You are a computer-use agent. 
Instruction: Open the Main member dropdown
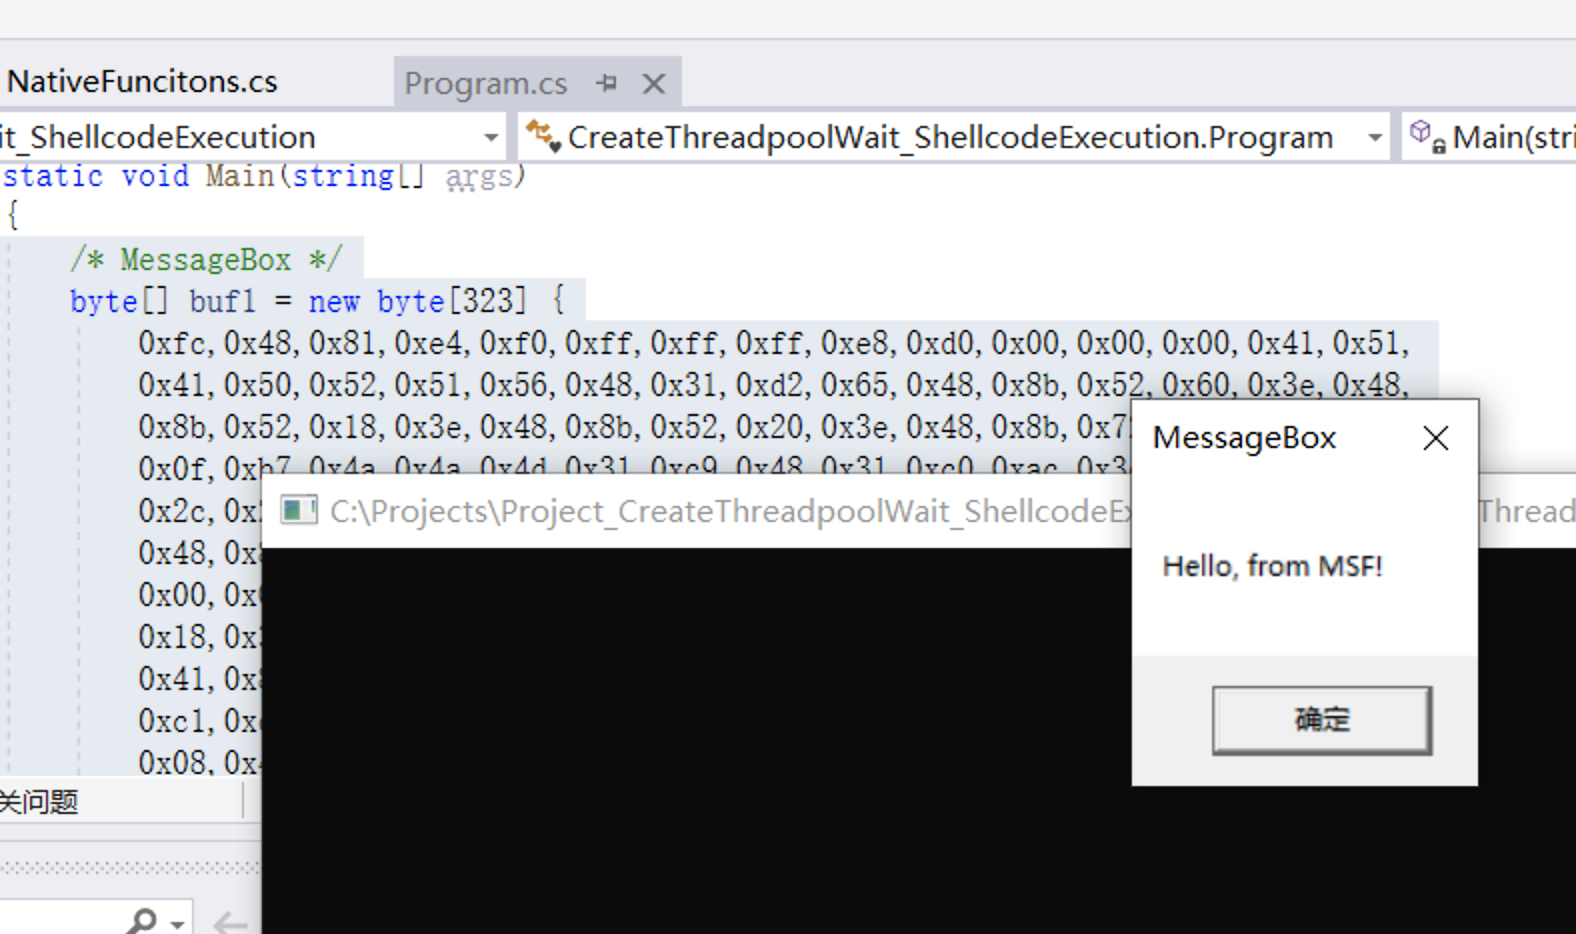pyautogui.click(x=1490, y=137)
